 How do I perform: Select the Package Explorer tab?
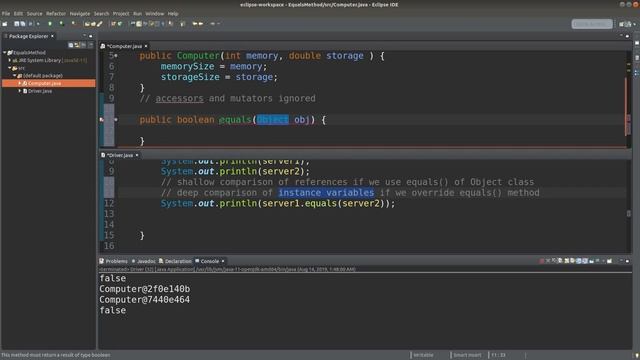(29, 36)
